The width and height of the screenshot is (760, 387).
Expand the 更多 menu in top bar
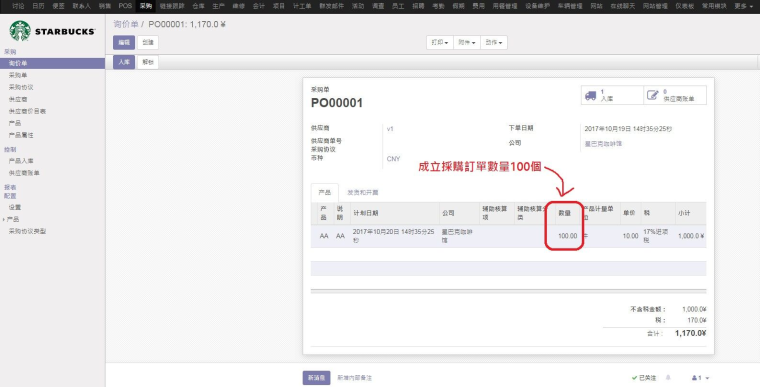pos(743,6)
